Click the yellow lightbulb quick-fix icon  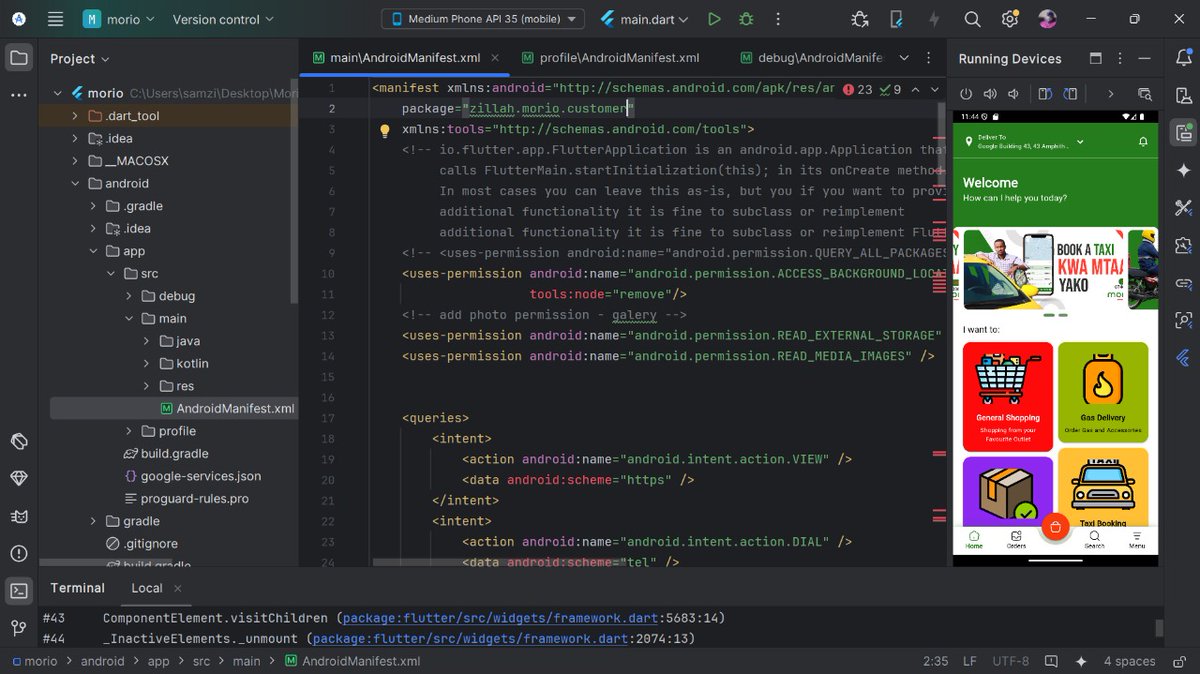[x=384, y=130]
